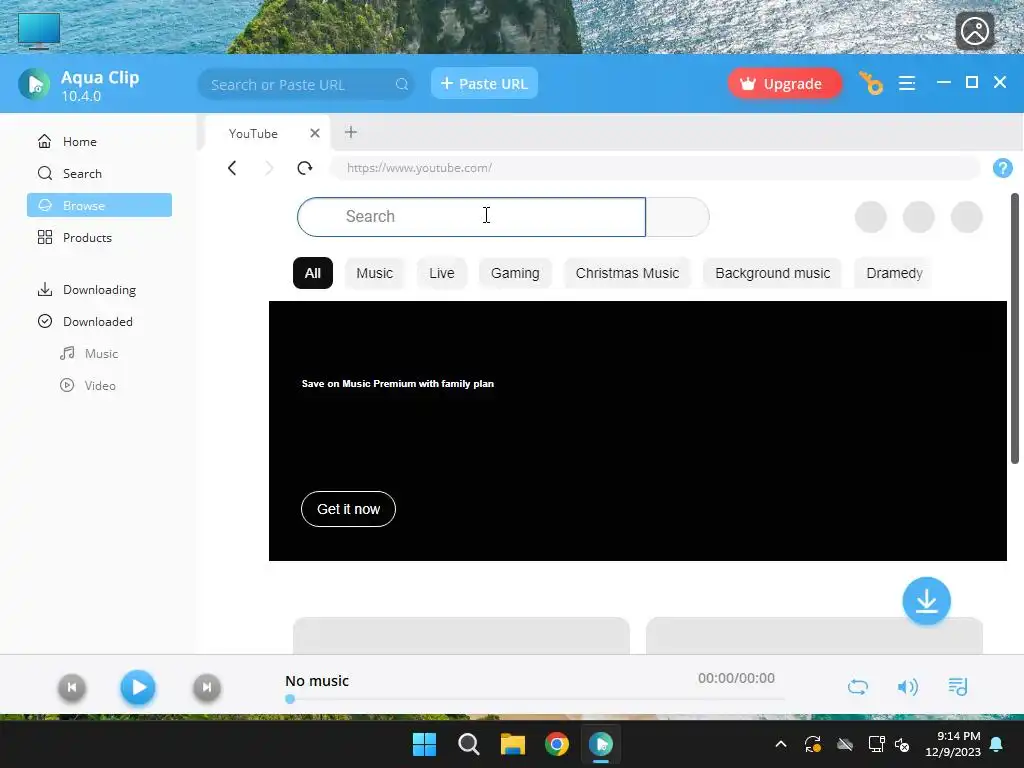Reload the YouTube page

[x=304, y=168]
